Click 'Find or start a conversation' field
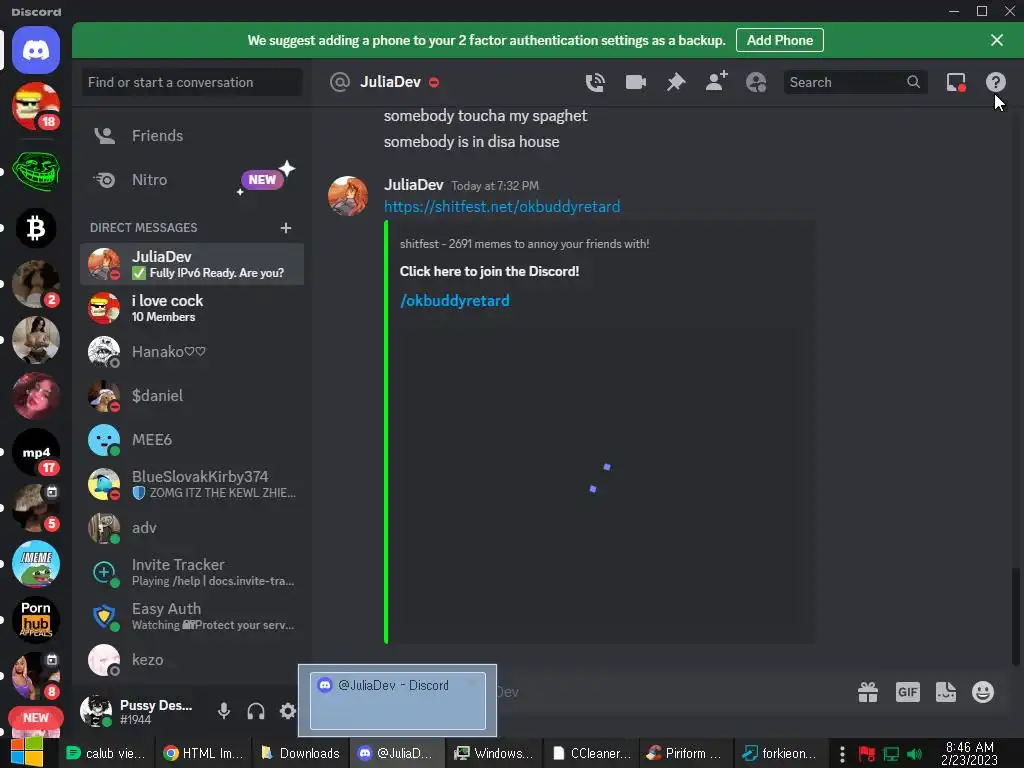Viewport: 1024px width, 768px height. point(192,82)
